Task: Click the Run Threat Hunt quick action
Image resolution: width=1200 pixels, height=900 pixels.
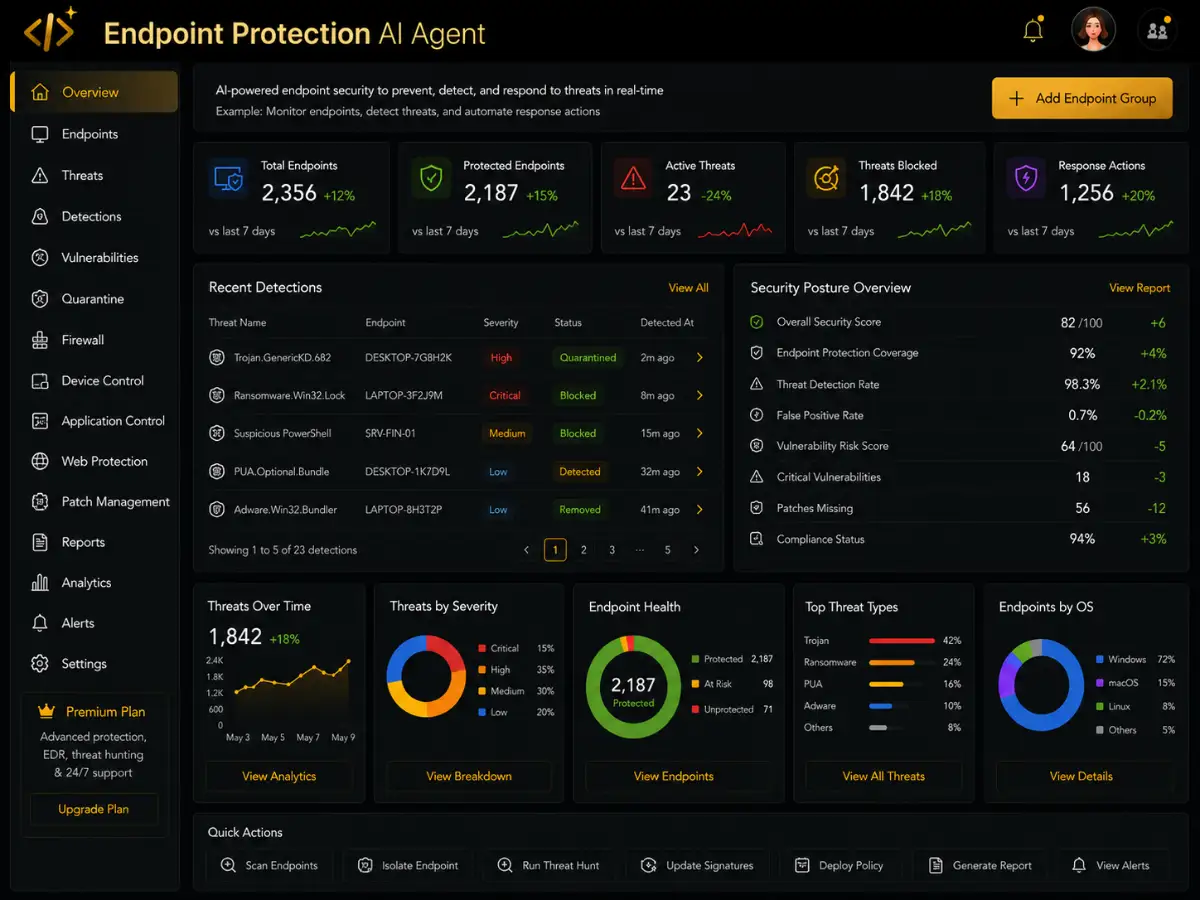Action: (548, 865)
